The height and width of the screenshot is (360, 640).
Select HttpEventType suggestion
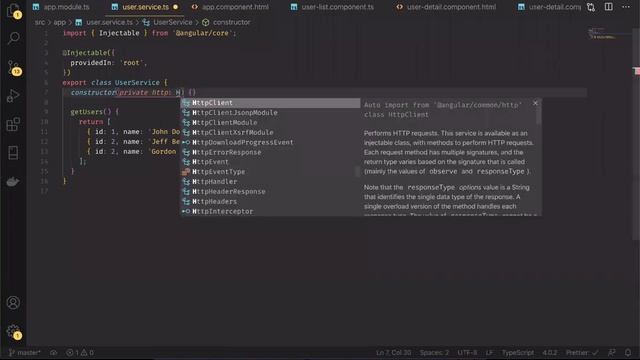click(x=271, y=172)
